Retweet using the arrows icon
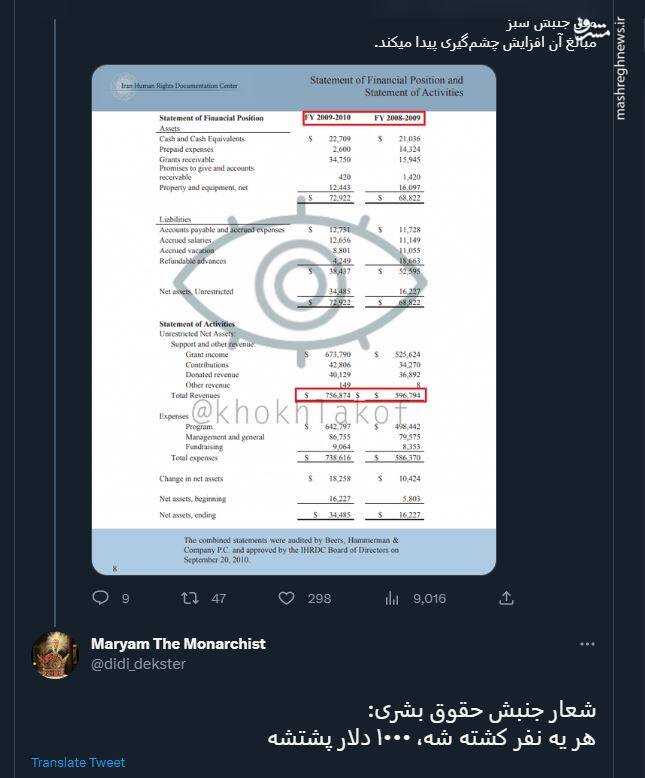 pyautogui.click(x=186, y=598)
